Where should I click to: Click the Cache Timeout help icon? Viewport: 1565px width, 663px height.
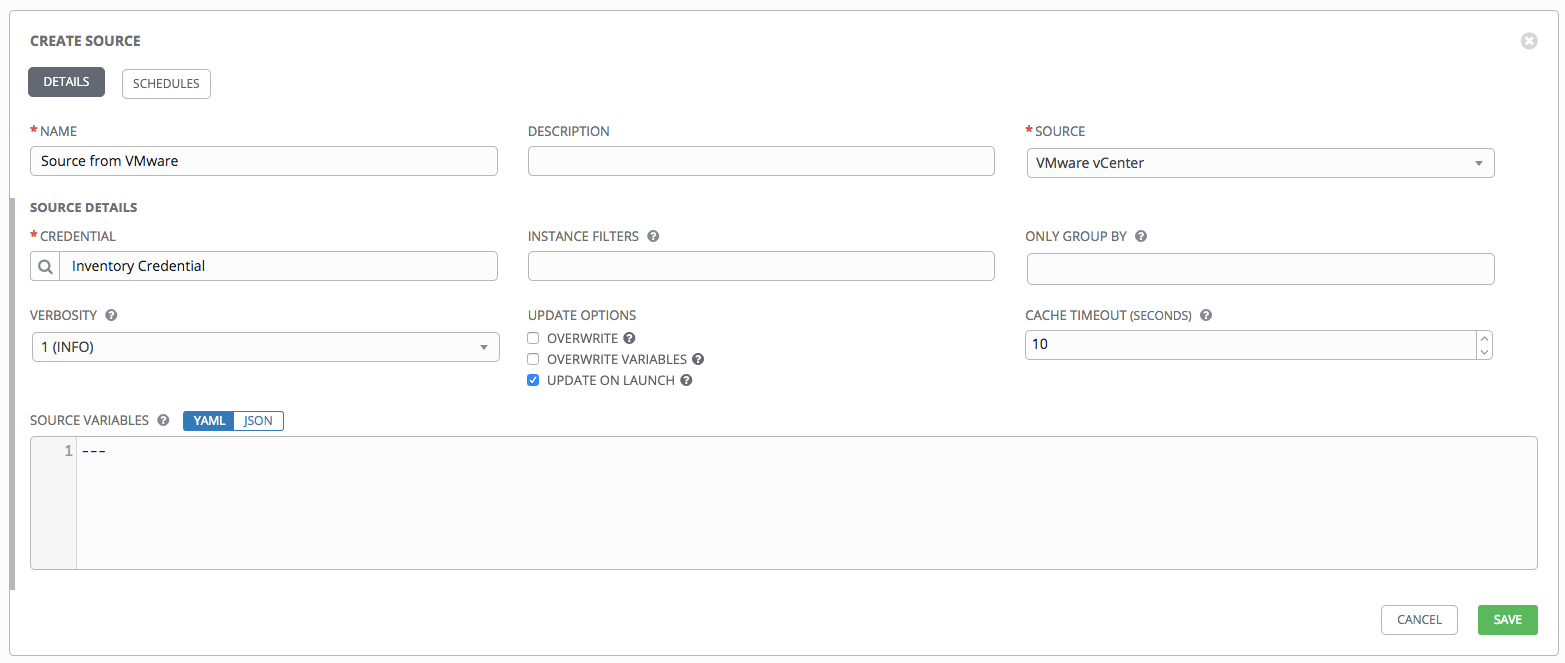pyautogui.click(x=1206, y=315)
